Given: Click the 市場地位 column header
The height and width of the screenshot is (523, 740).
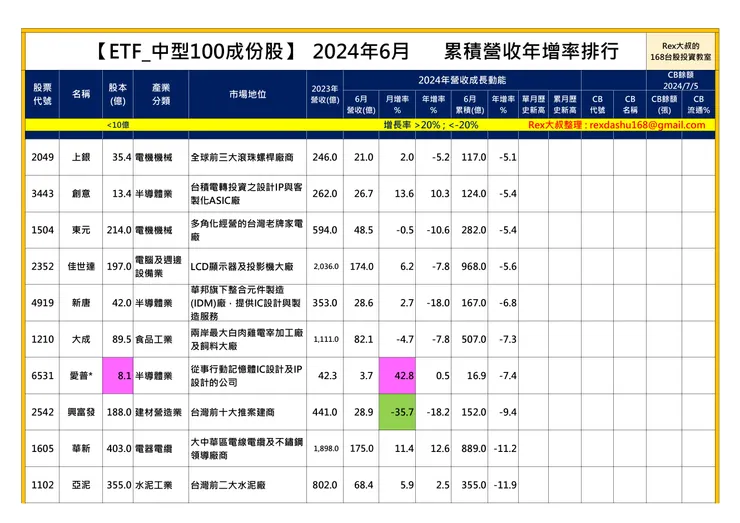Looking at the screenshot, I should click(248, 94).
